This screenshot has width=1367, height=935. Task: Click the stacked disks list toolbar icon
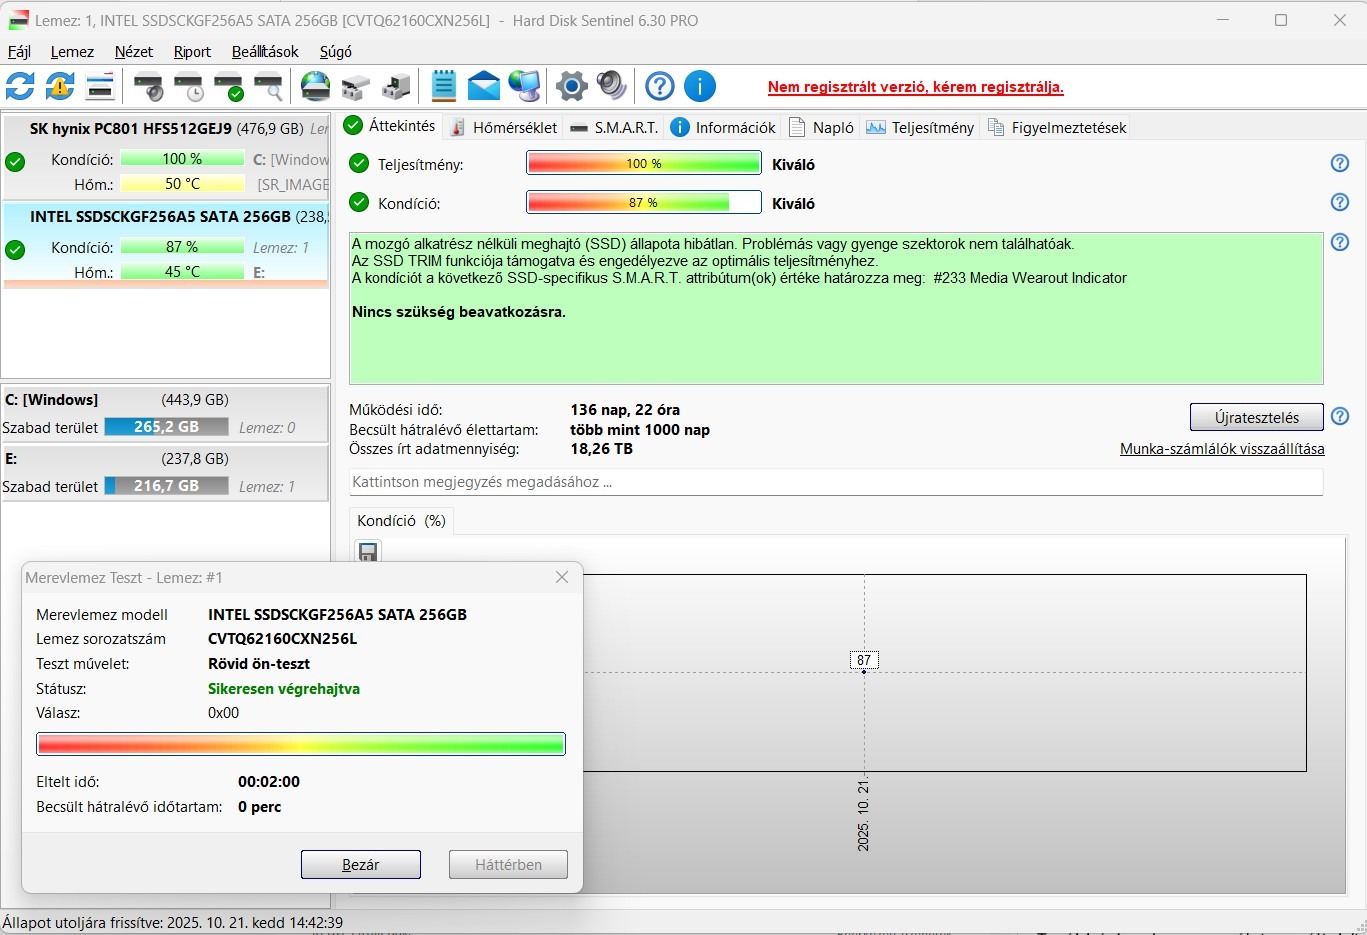(100, 86)
